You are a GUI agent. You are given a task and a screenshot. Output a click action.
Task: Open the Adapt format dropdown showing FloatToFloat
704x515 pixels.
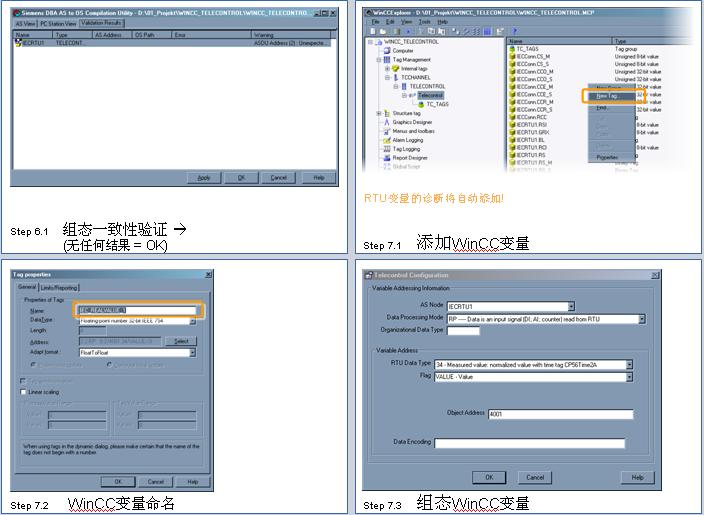(x=193, y=353)
